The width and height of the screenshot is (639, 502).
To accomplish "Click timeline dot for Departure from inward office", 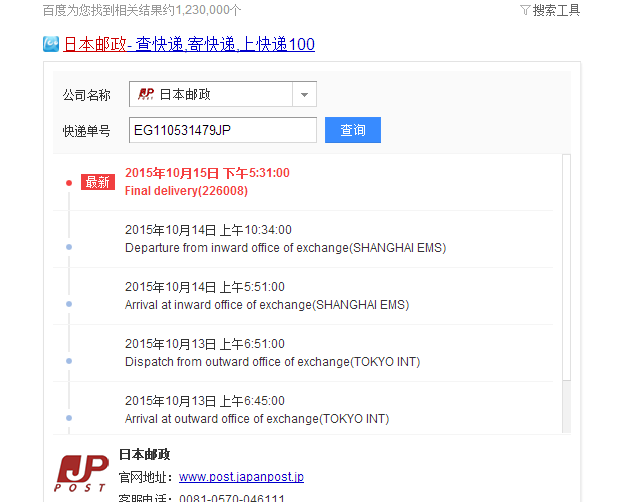I will 69,247.
